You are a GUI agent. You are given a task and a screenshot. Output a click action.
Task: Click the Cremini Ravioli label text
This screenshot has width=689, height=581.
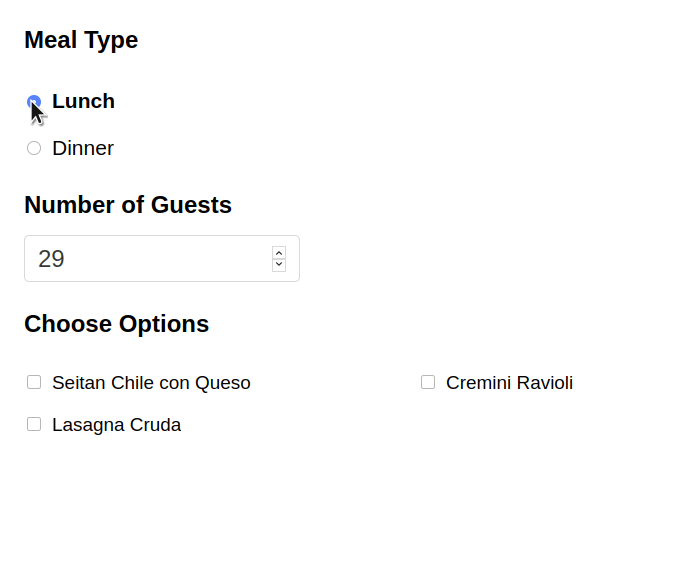[x=509, y=383]
